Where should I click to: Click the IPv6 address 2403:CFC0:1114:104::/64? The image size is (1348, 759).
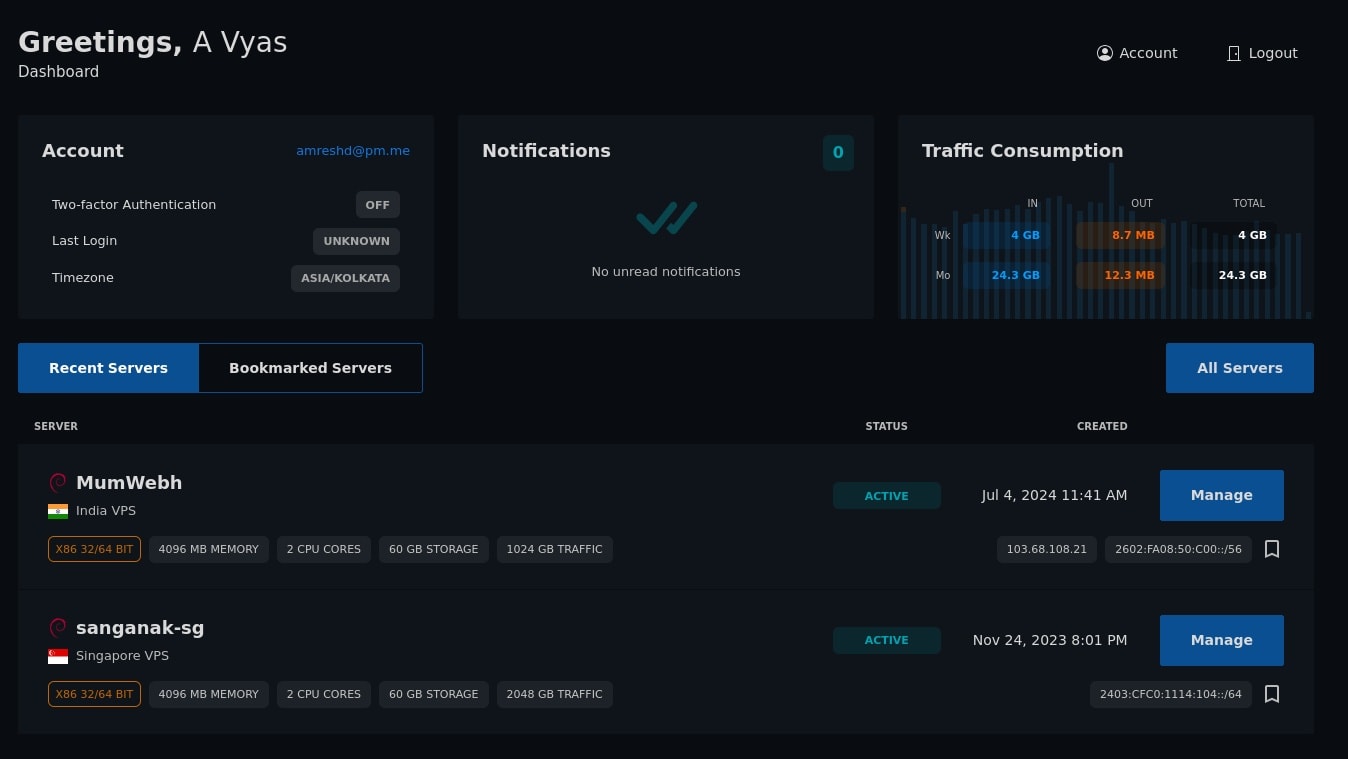(1171, 694)
